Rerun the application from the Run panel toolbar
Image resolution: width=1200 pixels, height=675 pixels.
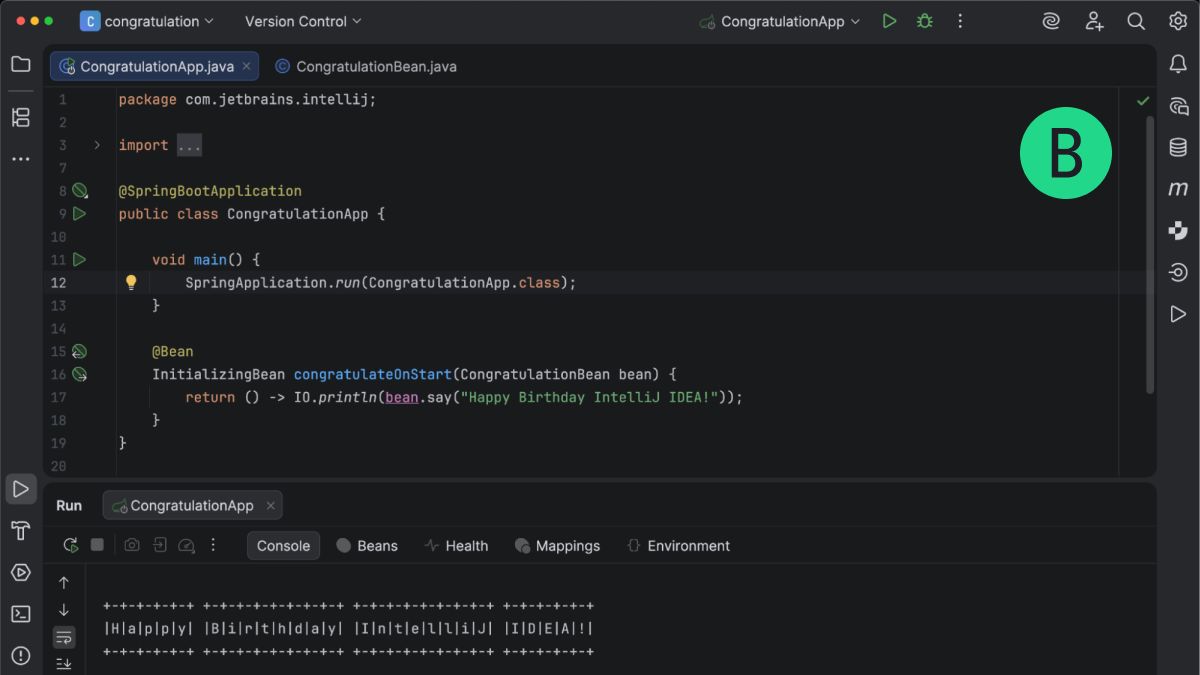tap(69, 545)
